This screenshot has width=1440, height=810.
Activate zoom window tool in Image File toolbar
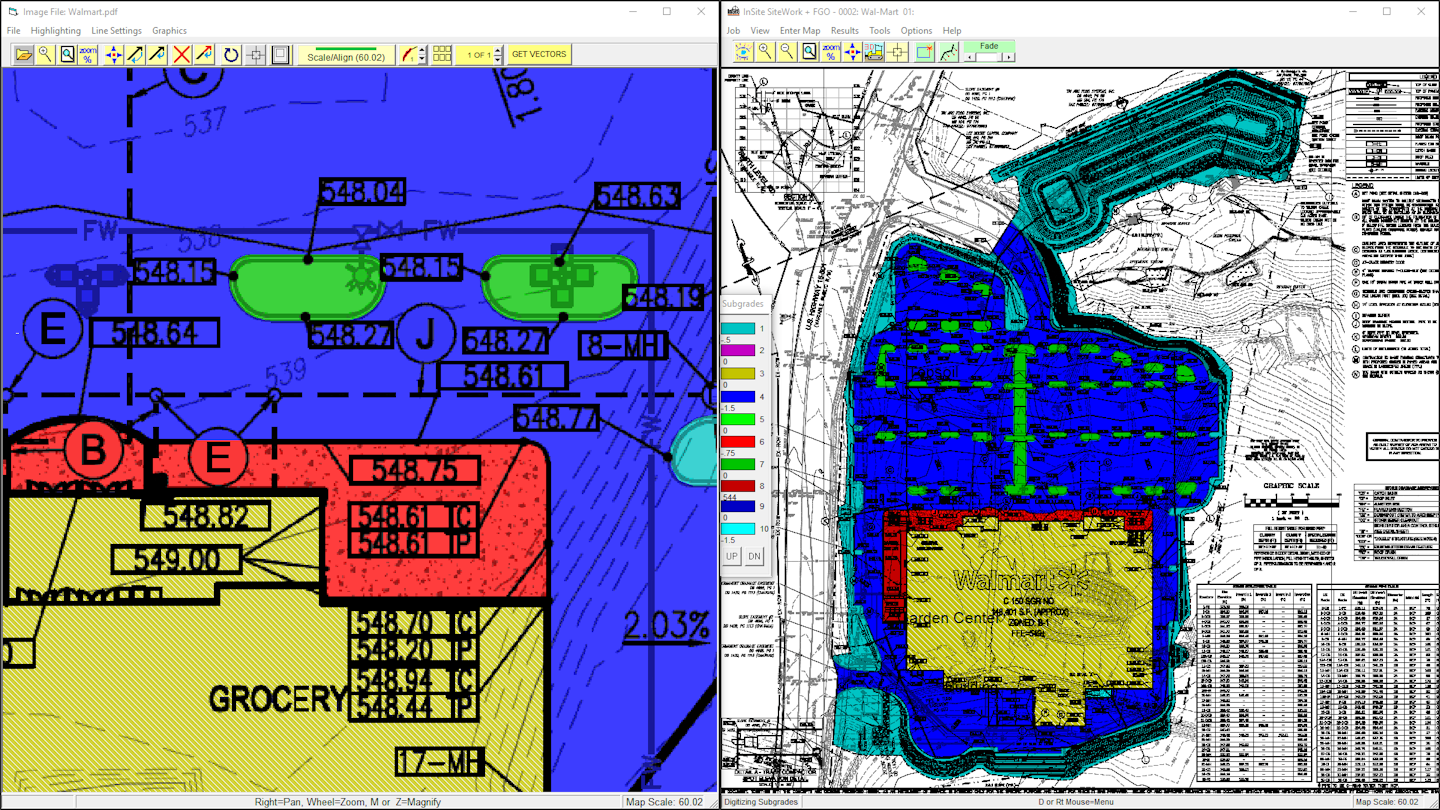(67, 55)
